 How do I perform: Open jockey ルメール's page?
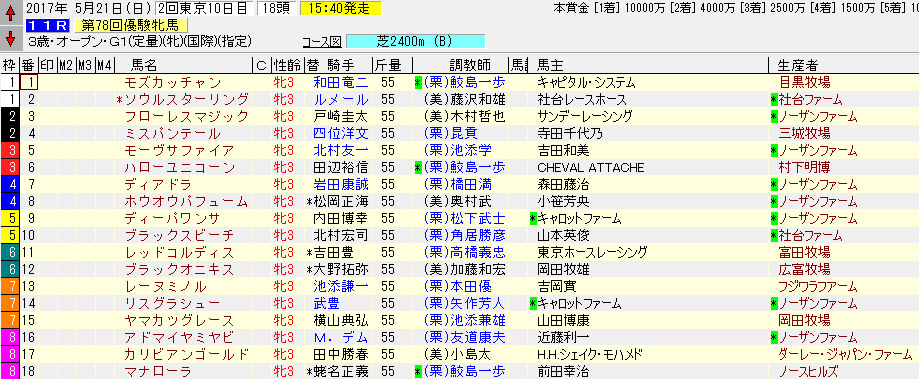[341, 100]
